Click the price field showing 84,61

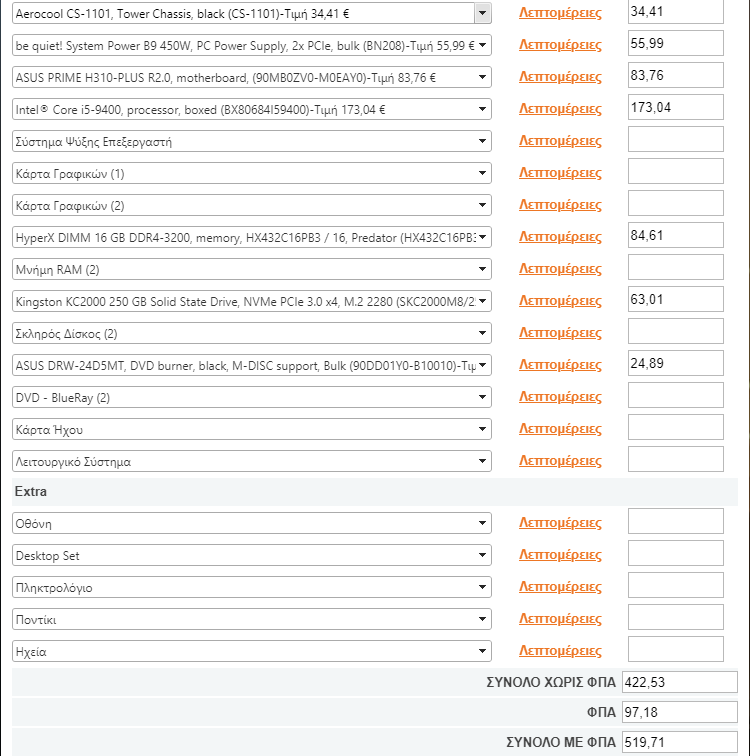676,235
